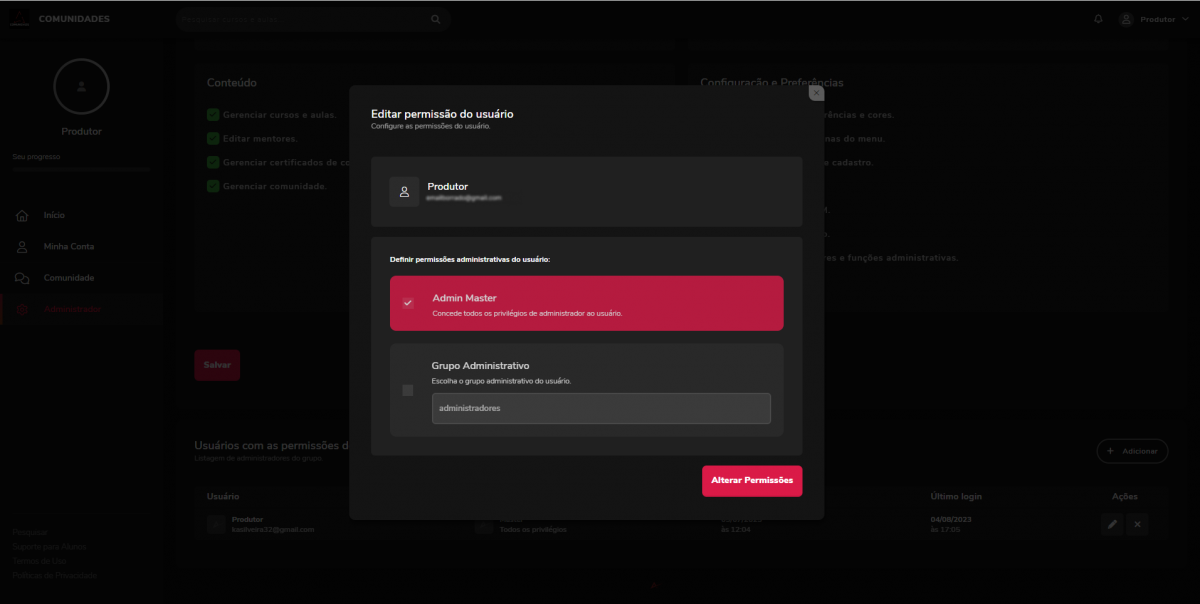The image size is (1200, 604).
Task: Click the Alterar Permissões button
Action: tap(751, 481)
